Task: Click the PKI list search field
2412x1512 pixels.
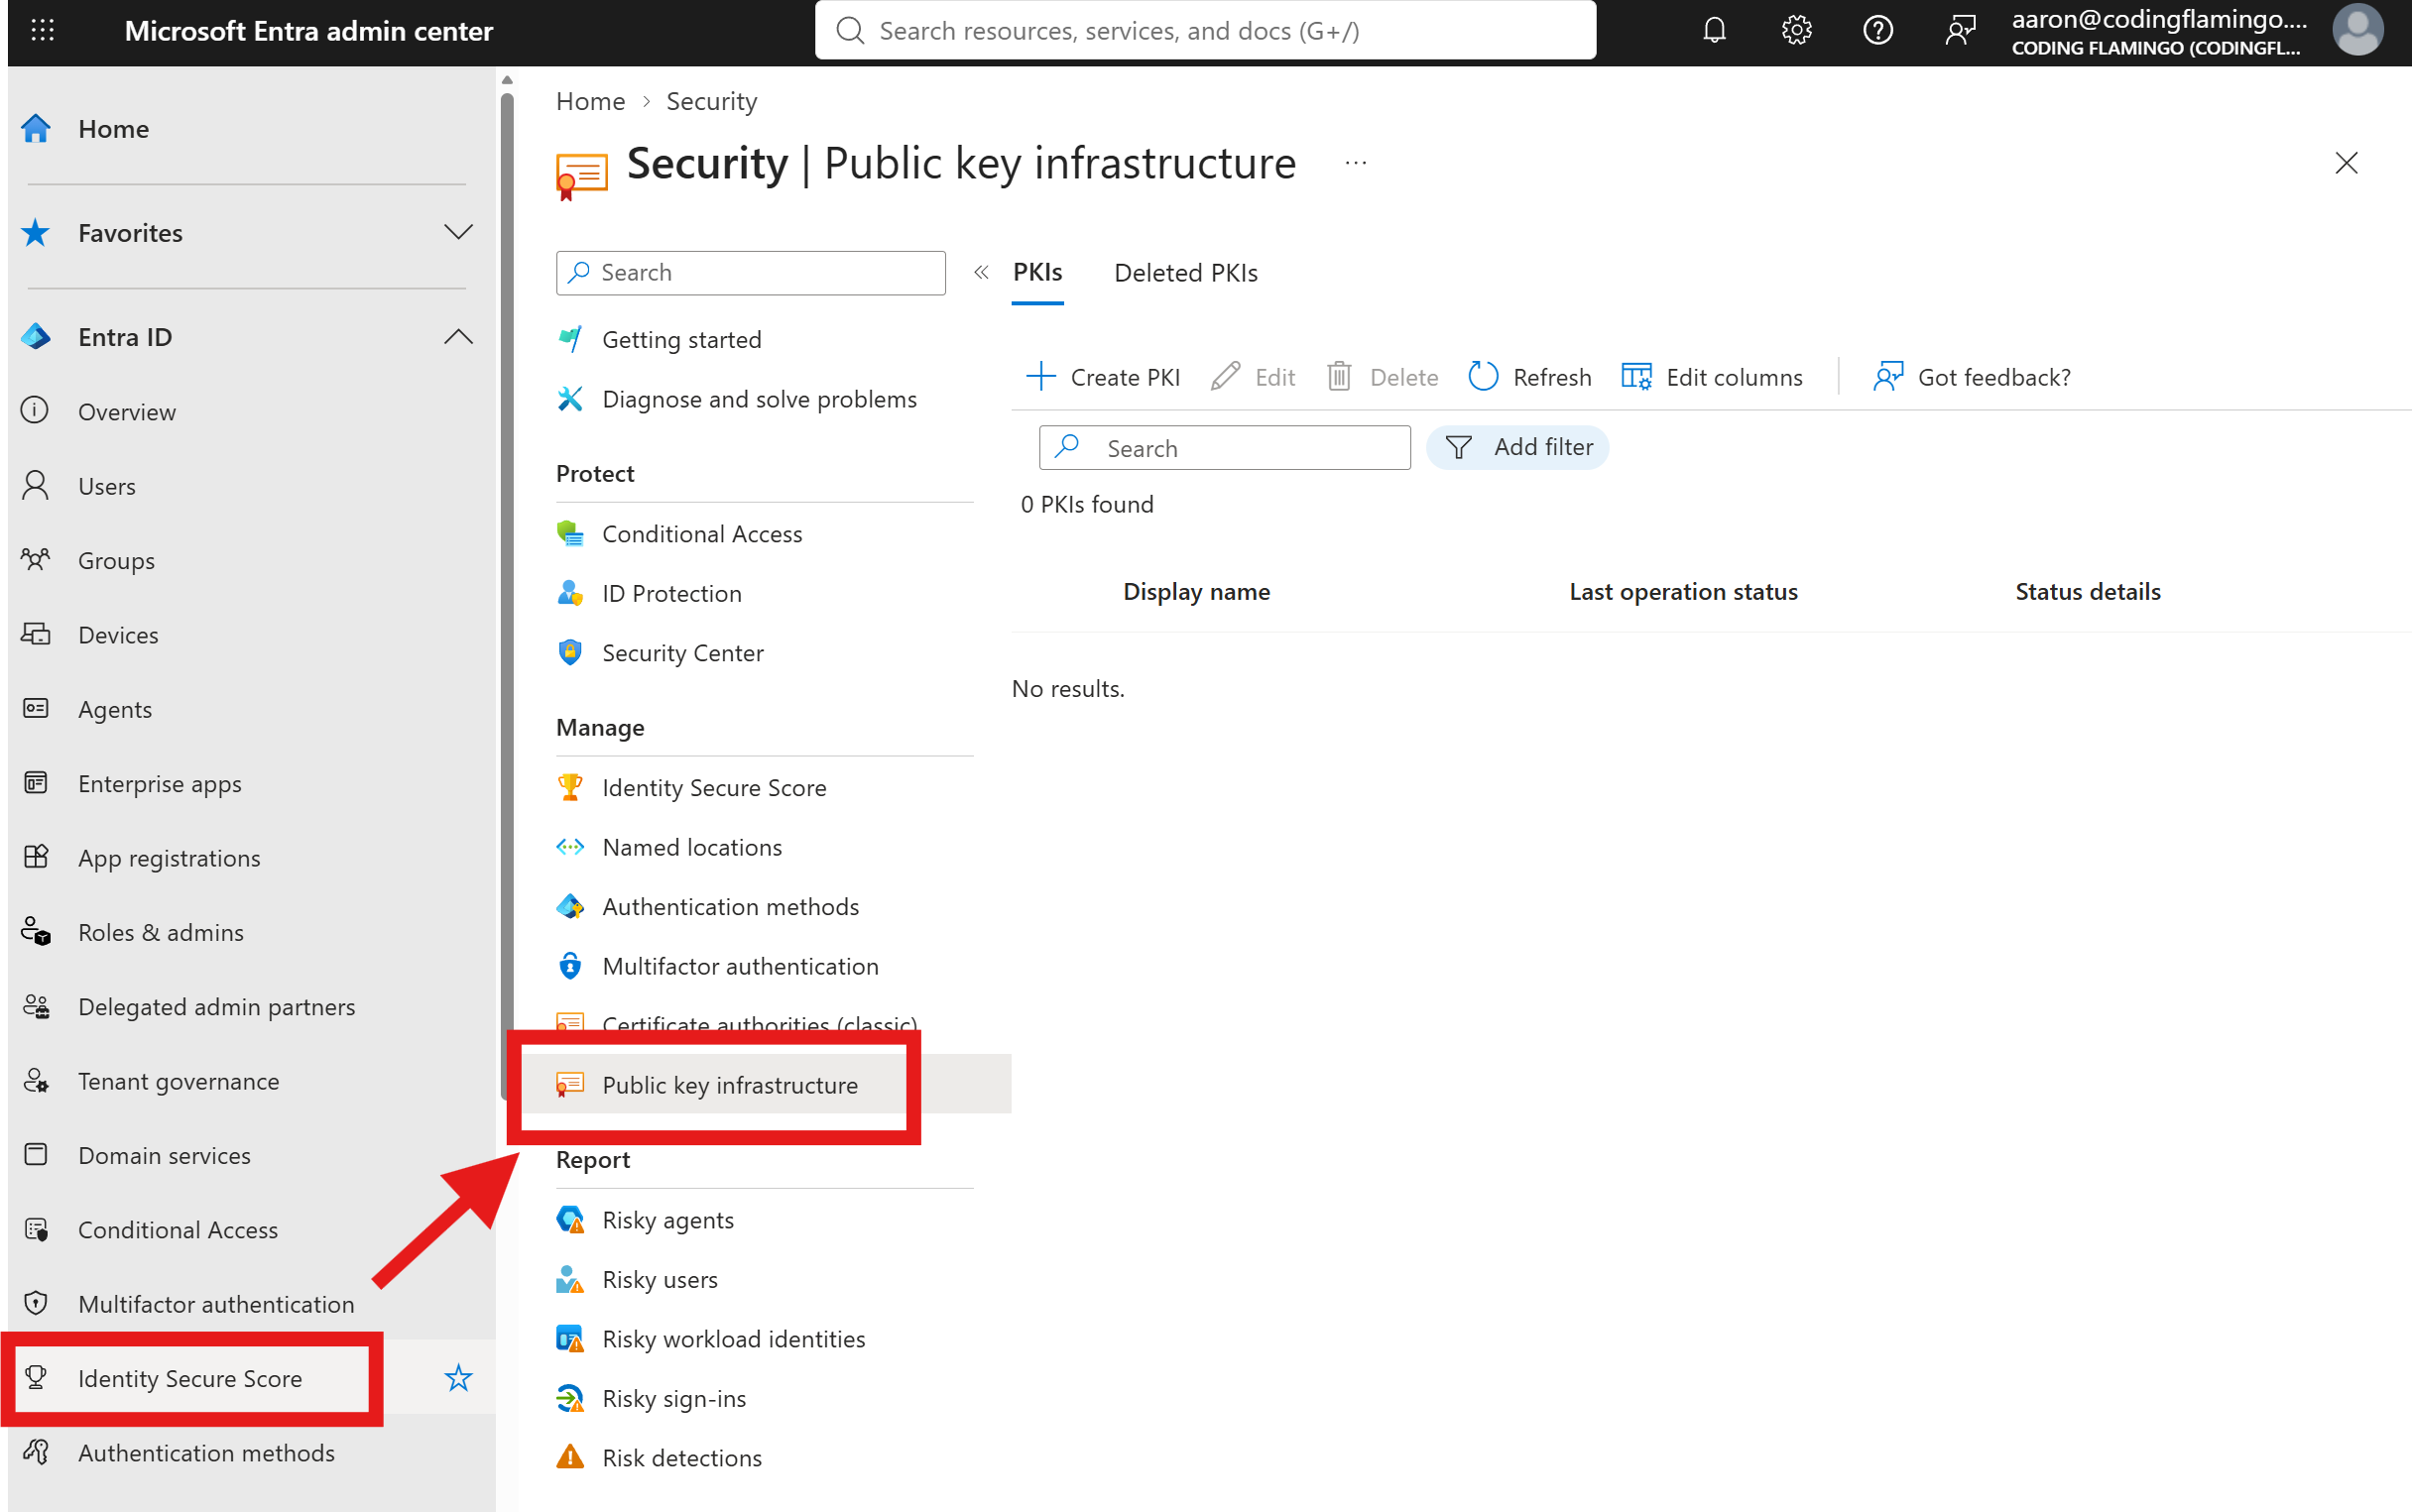Action: point(1224,448)
